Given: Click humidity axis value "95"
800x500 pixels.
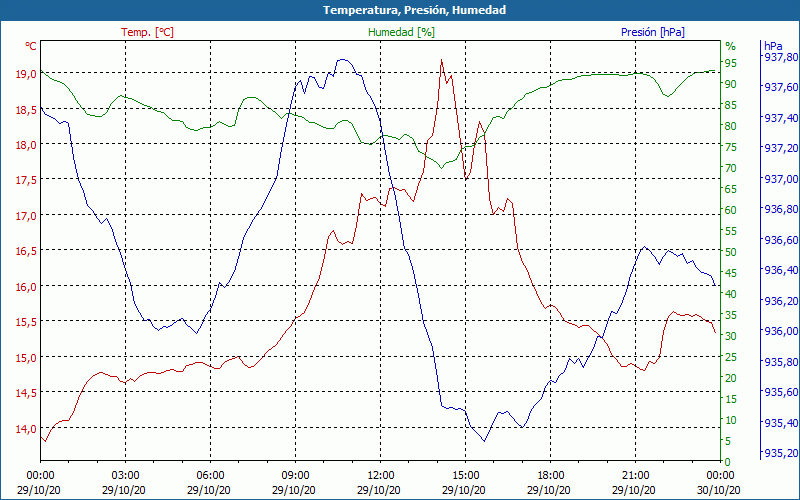Looking at the screenshot, I should click(731, 63).
